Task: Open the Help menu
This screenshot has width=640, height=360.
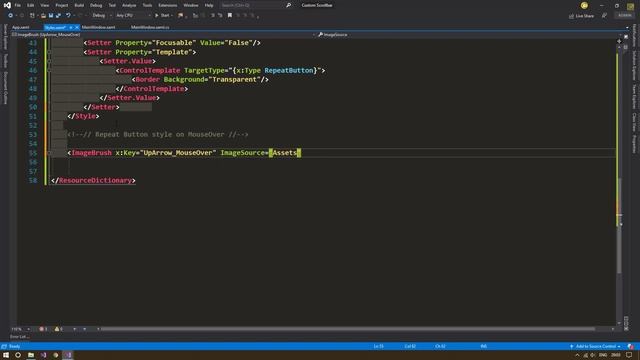Action: (209, 5)
